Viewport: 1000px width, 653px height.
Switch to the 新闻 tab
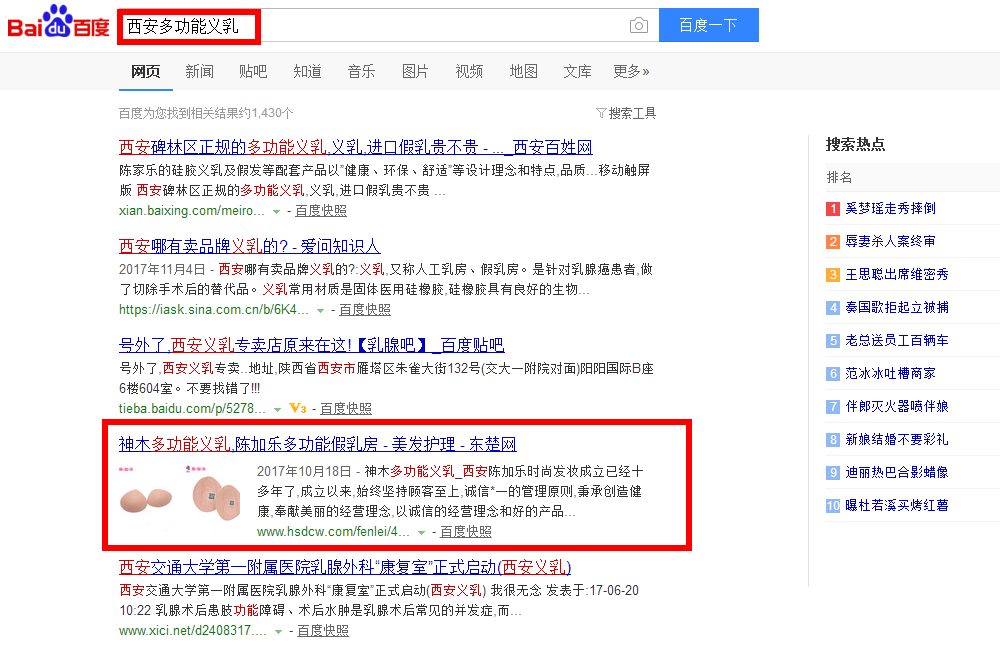(x=200, y=71)
